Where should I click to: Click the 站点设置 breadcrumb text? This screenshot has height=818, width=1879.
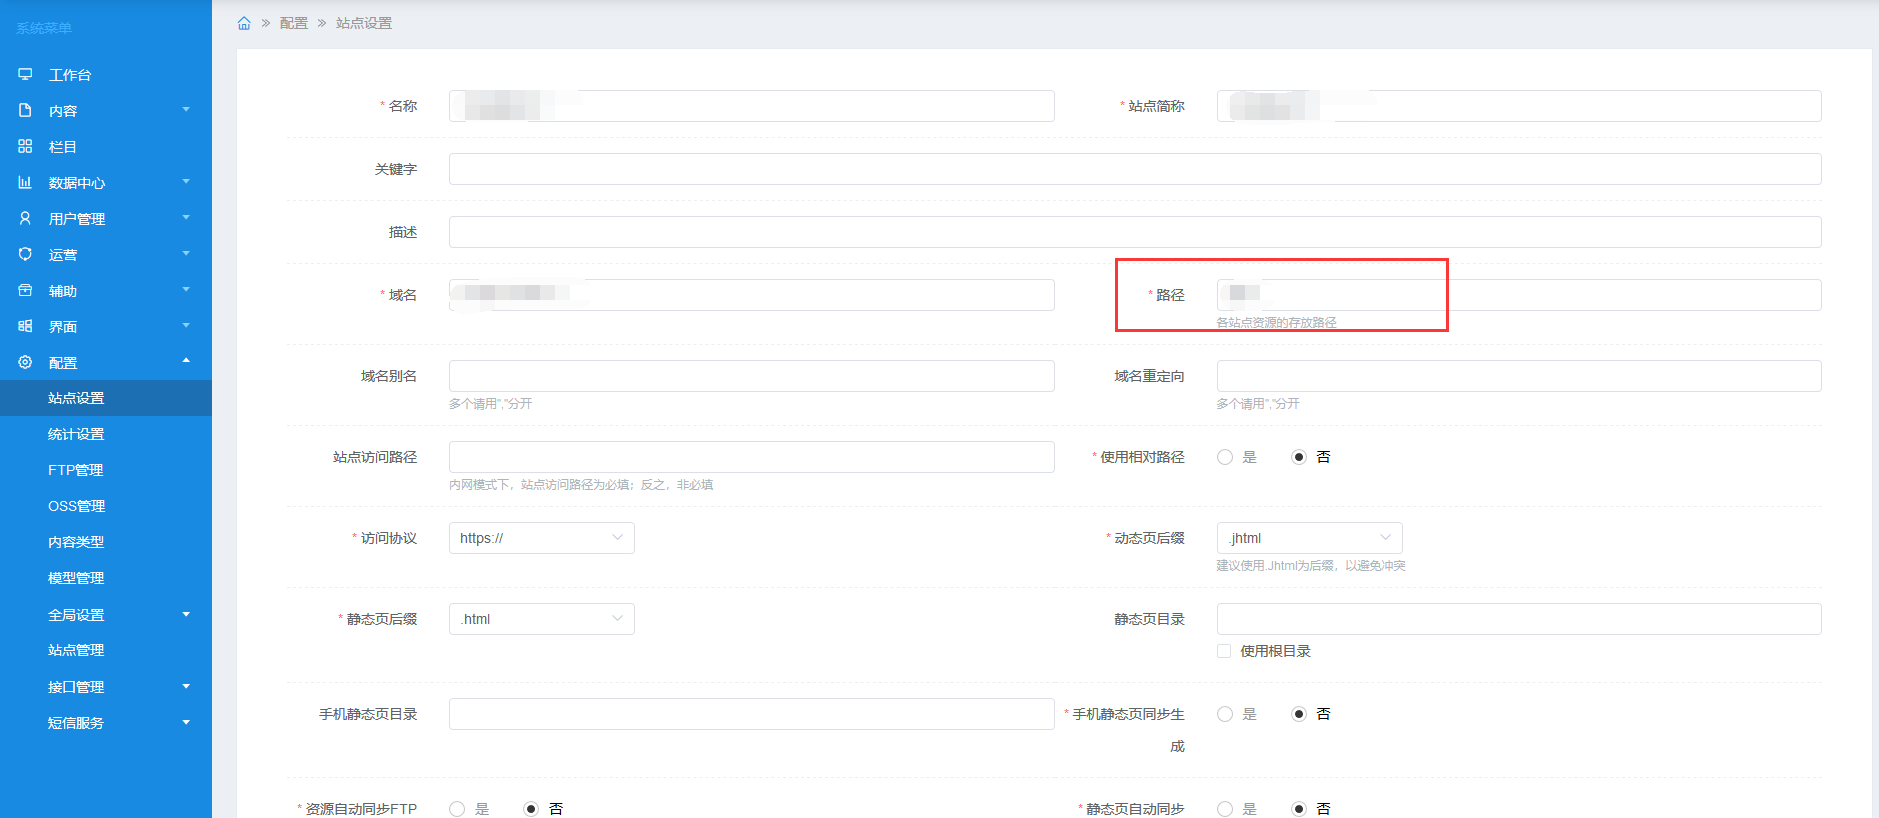364,23
